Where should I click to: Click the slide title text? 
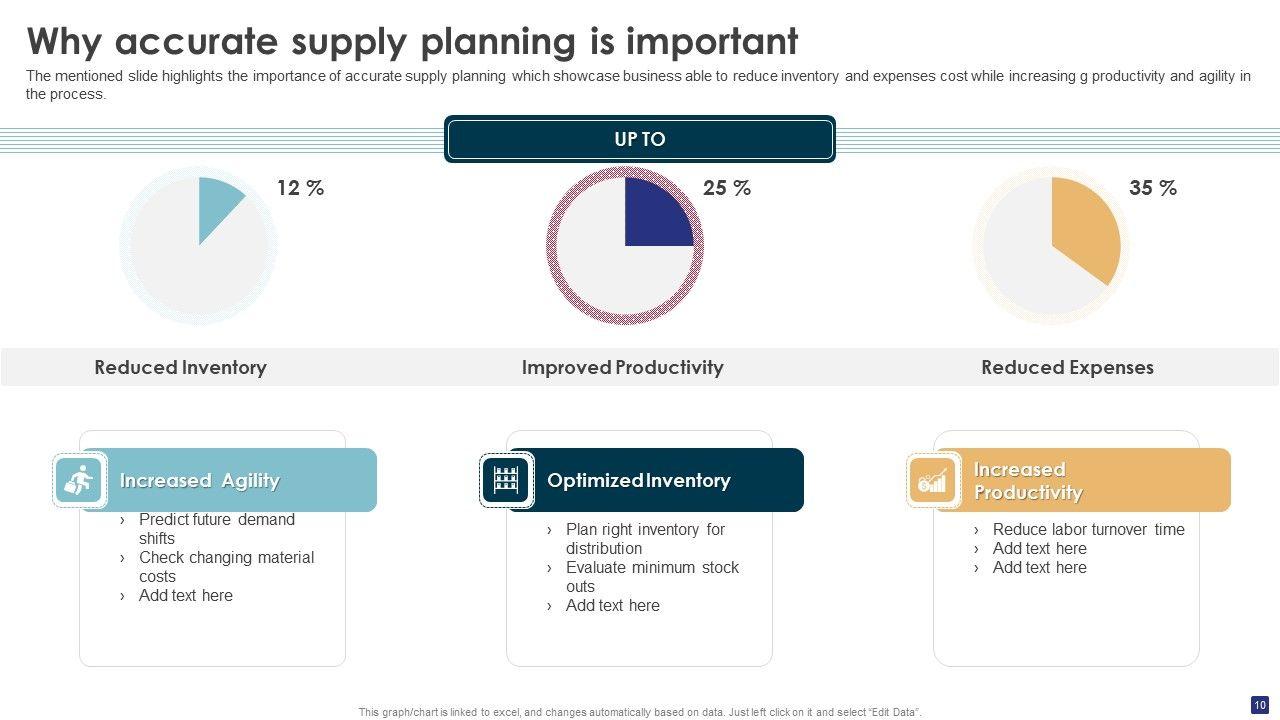pyautogui.click(x=412, y=42)
